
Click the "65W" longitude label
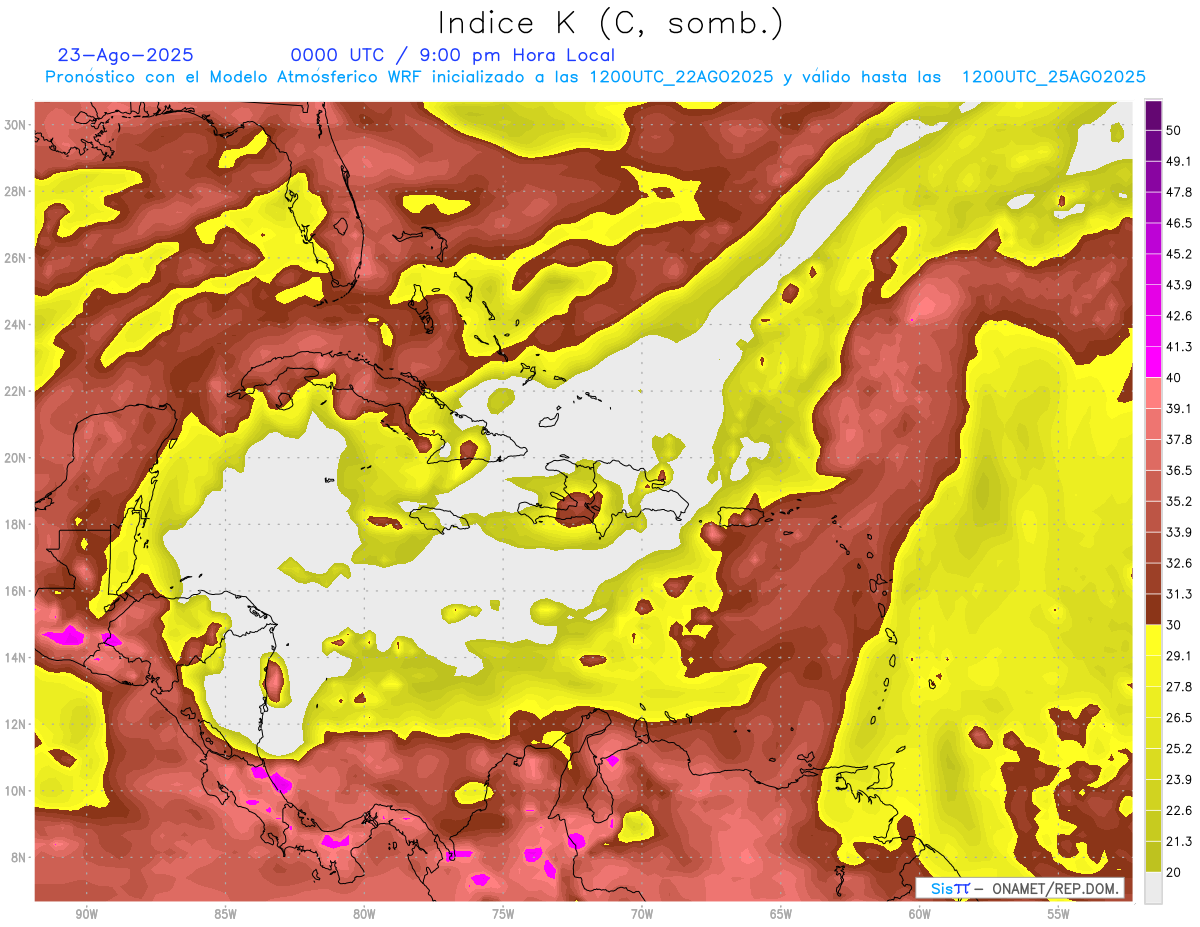(x=781, y=914)
